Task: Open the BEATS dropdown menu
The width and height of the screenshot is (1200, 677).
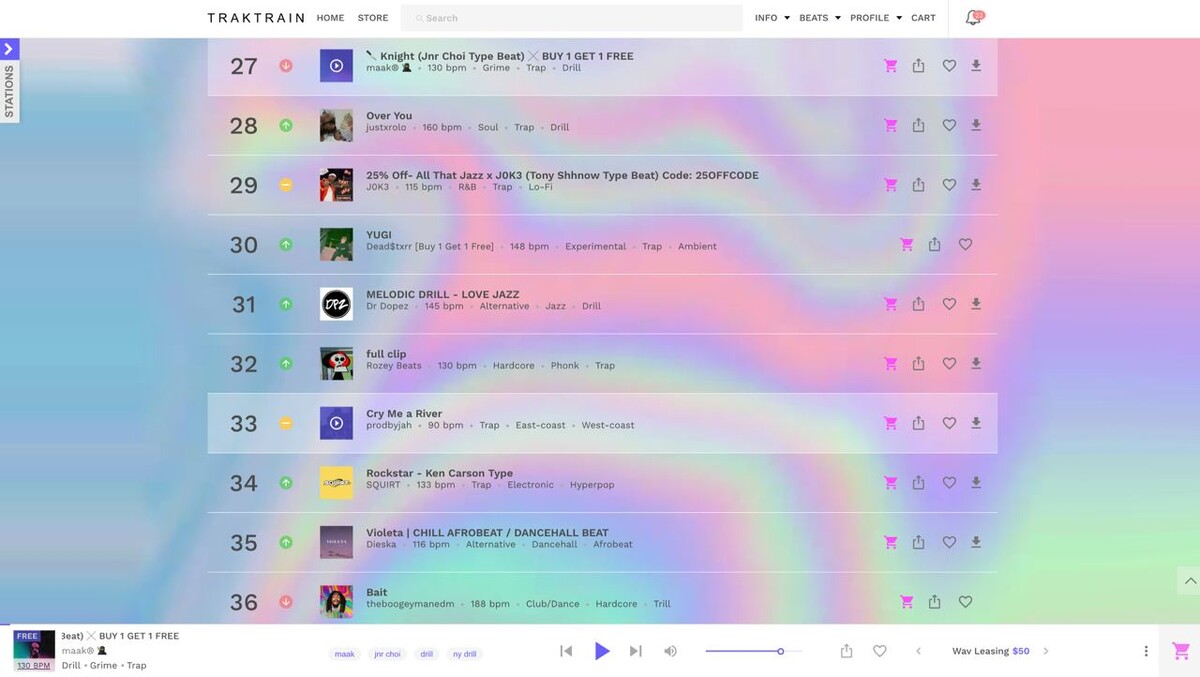Action: (820, 18)
